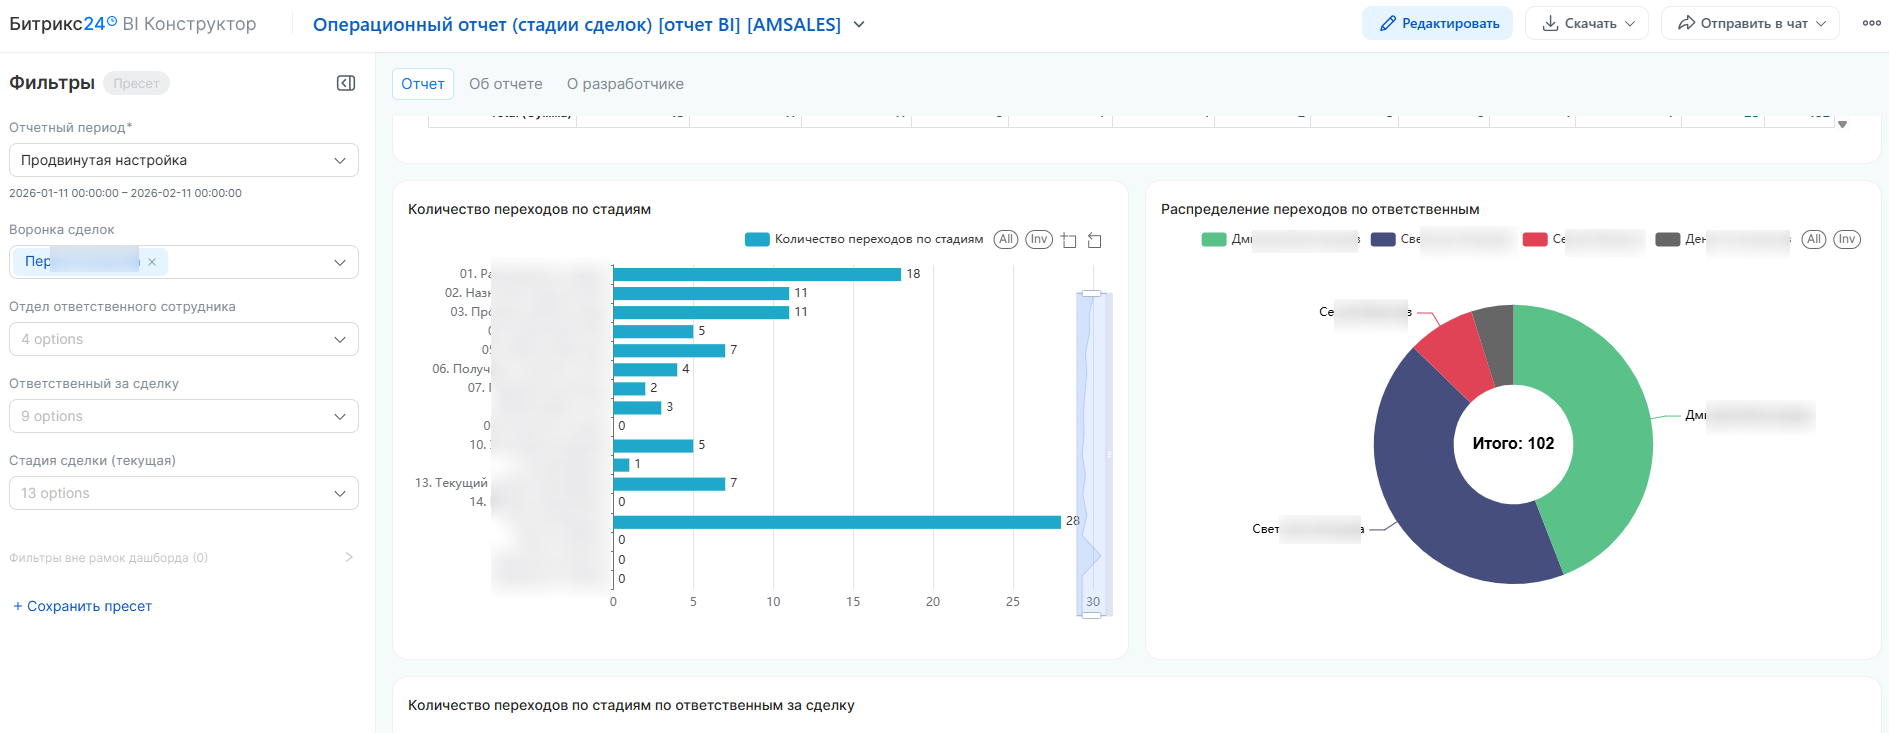1889x733 pixels.
Task: Open the Download menu
Action: tap(1587, 23)
